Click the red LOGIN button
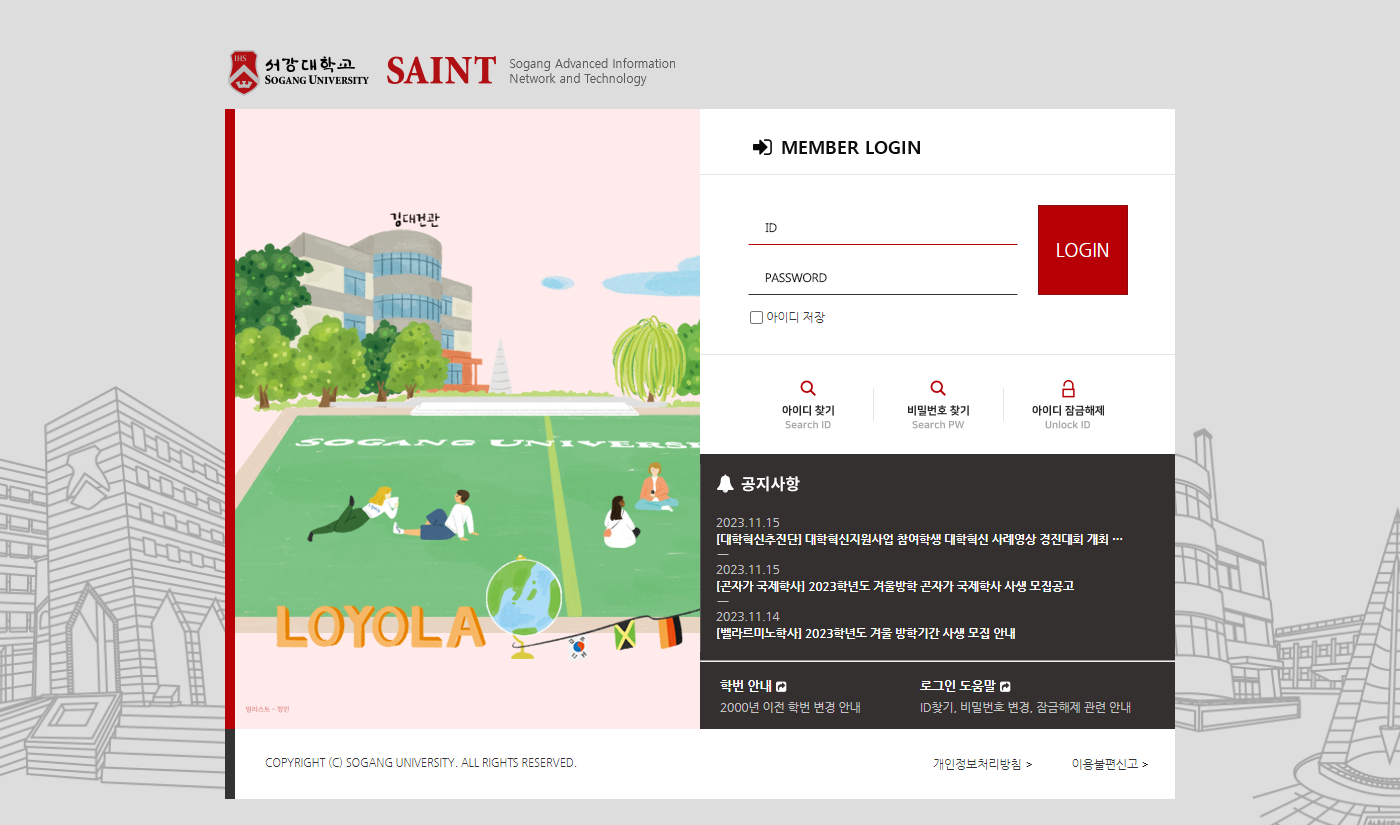 click(1083, 250)
